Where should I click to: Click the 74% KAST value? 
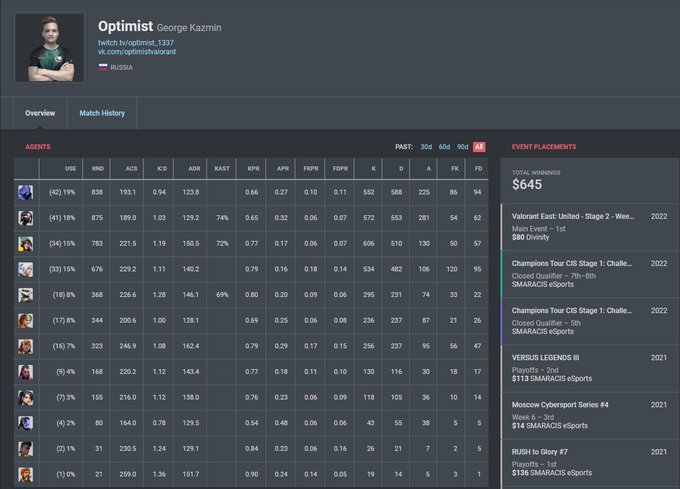pyautogui.click(x=222, y=218)
